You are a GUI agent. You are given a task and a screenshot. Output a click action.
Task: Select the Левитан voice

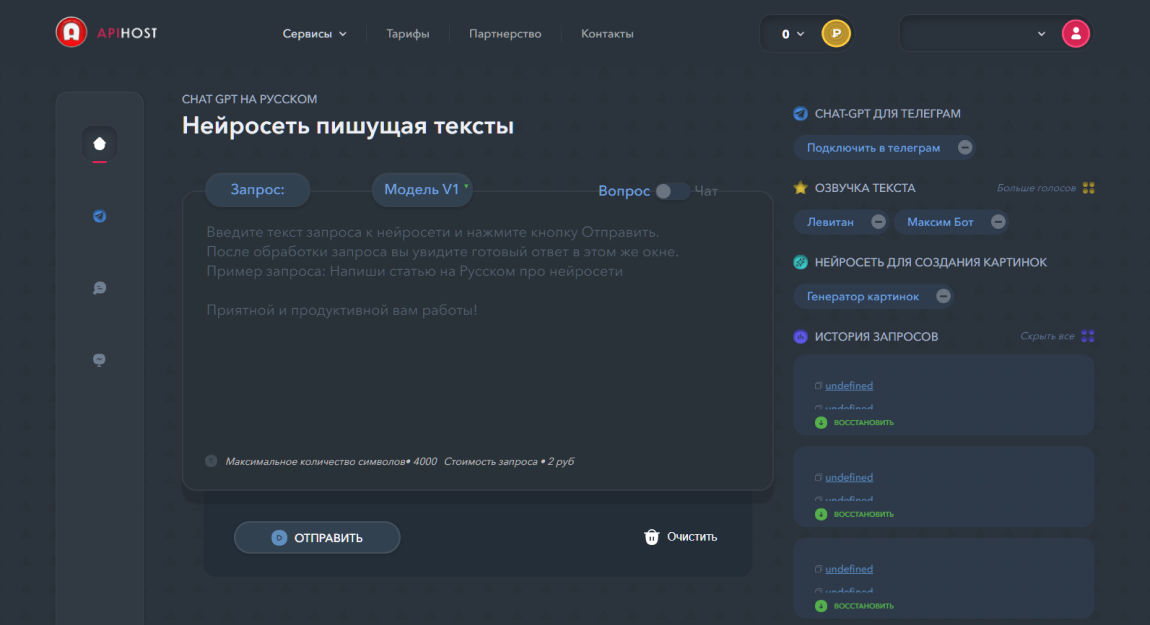coord(830,222)
